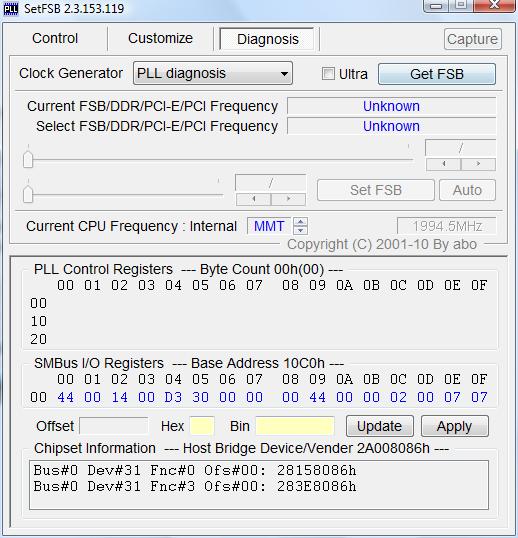Click the lower slider's right arrow stepper

(288, 199)
